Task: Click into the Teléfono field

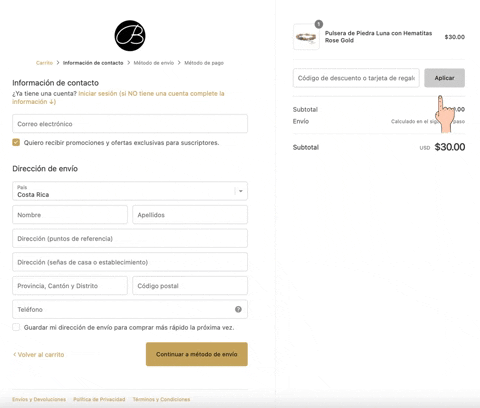Action: pos(130,309)
